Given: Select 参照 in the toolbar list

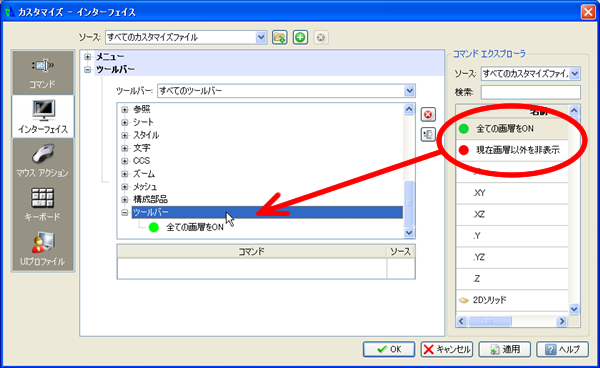Looking at the screenshot, I should [142, 109].
